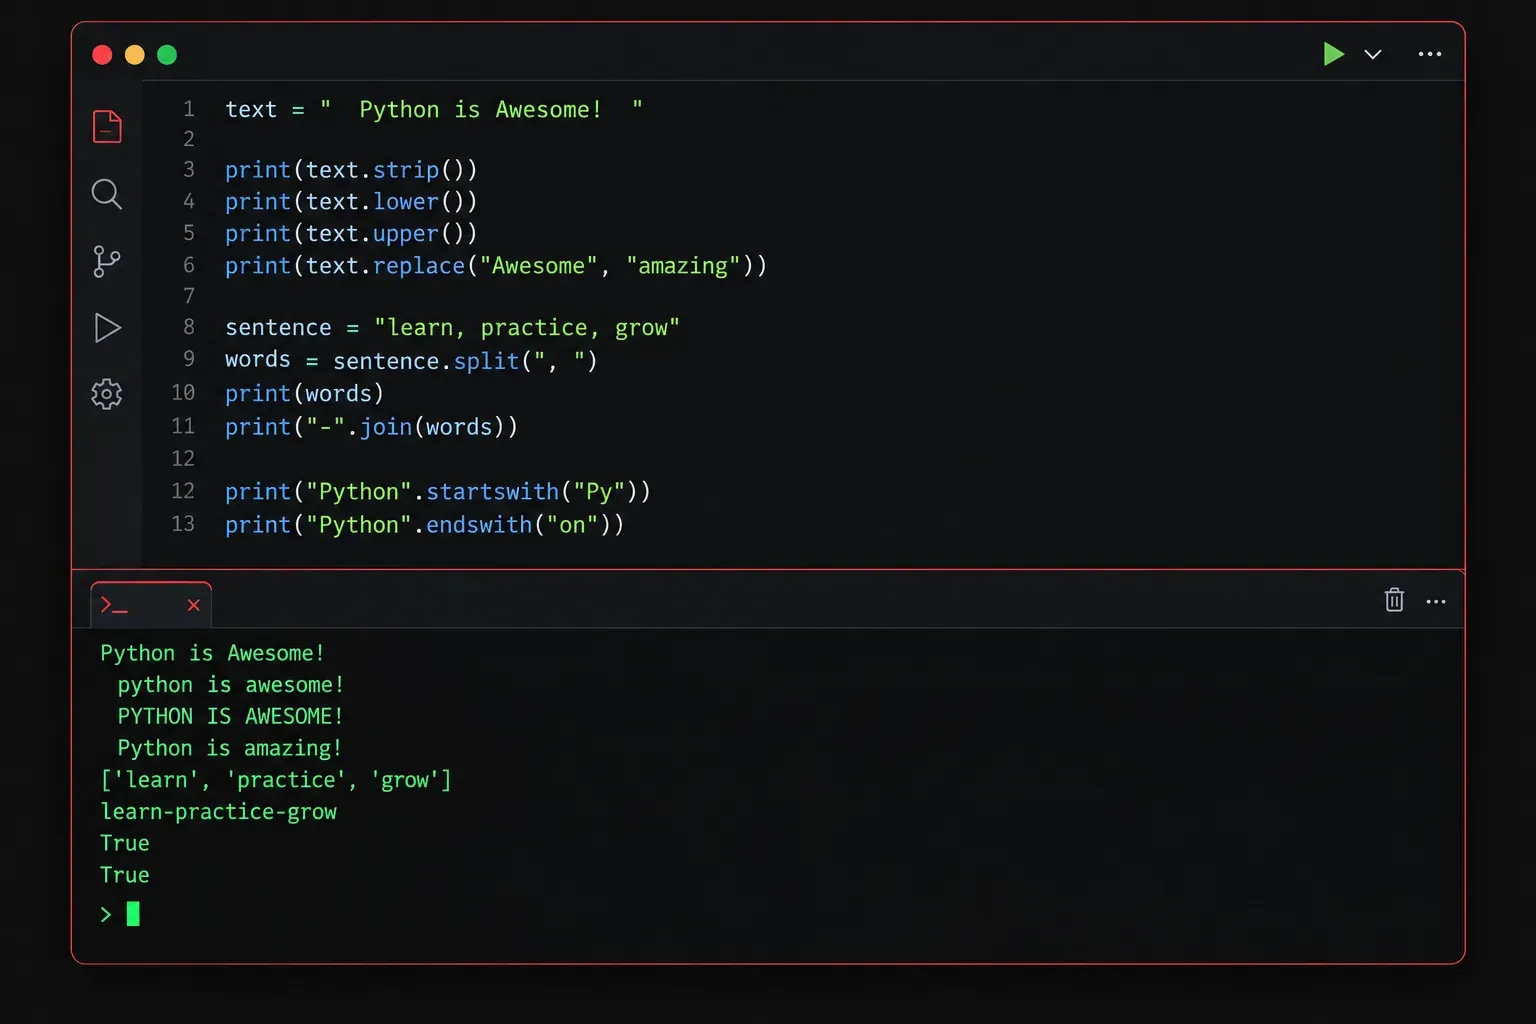1536x1024 pixels.
Task: Click terminal output "Python is amazing!"
Action: pos(230,749)
